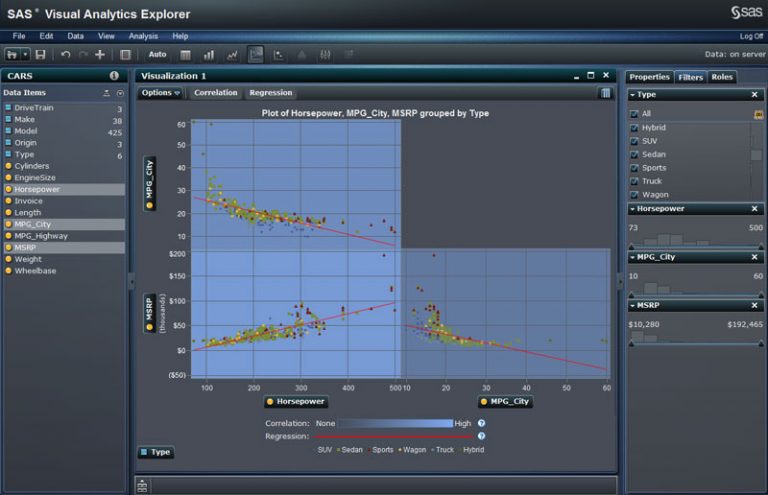Uncheck the SUV type checkbox
Image resolution: width=768 pixels, height=495 pixels.
[634, 141]
